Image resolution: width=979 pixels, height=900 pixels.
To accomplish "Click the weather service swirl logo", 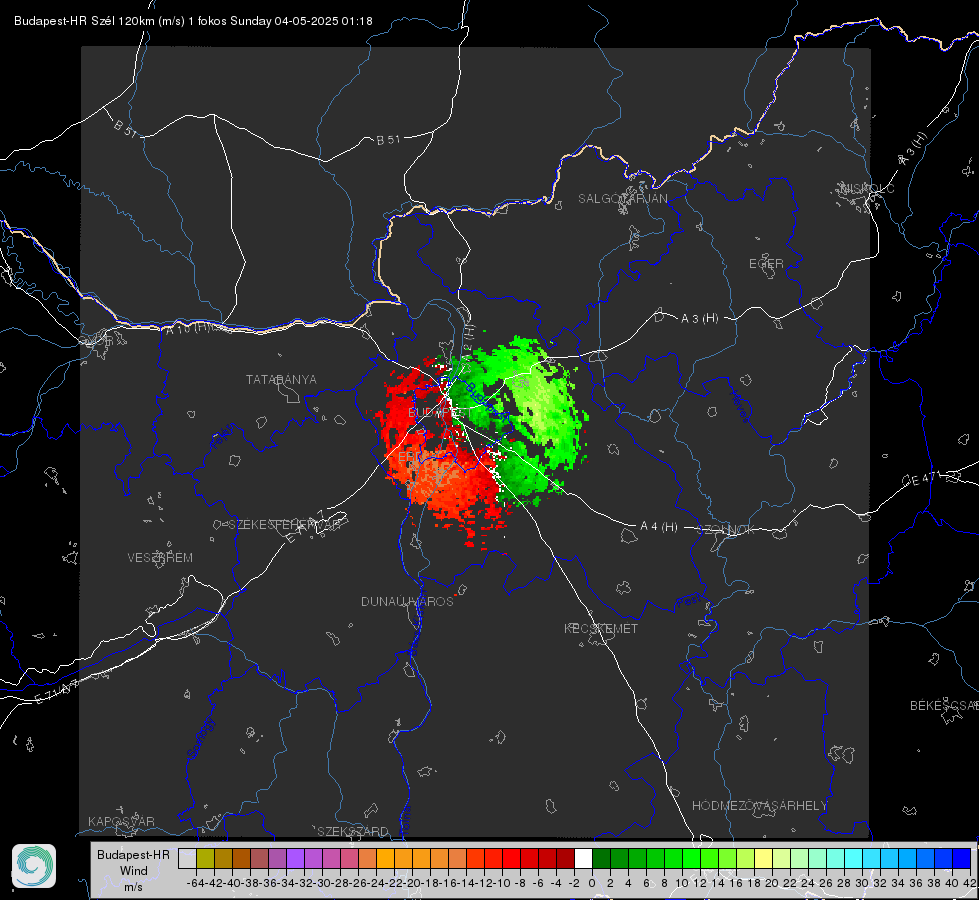I will point(34,866).
